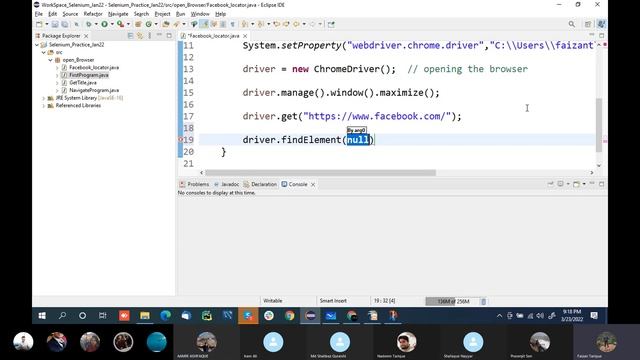The image size is (640, 360).
Task: Click the Save All toolbar icon
Action: coord(64,24)
